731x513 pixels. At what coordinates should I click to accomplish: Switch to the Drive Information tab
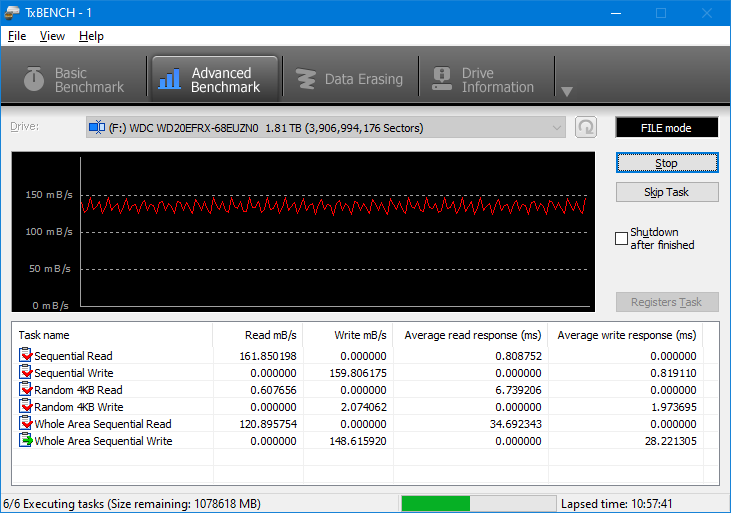tap(486, 79)
